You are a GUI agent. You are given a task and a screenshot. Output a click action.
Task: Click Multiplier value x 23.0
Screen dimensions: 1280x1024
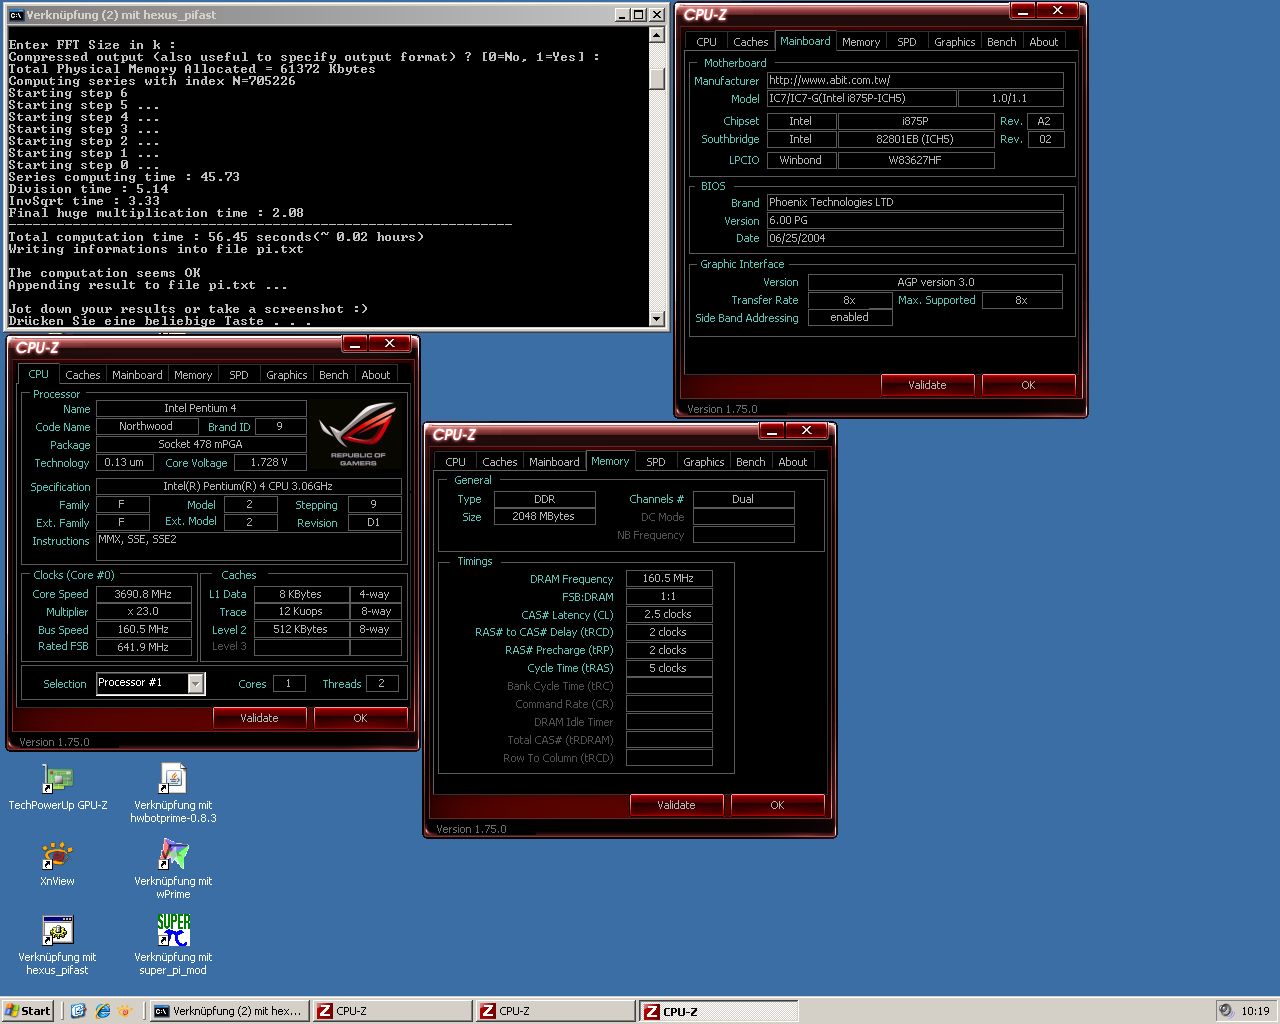[x=144, y=611]
